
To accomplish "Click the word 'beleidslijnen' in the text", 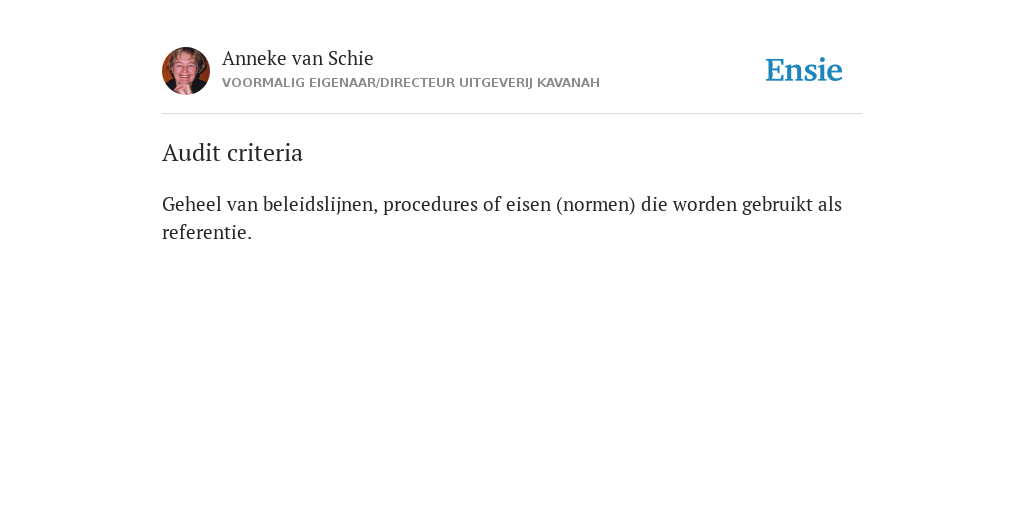I will pos(320,204).
